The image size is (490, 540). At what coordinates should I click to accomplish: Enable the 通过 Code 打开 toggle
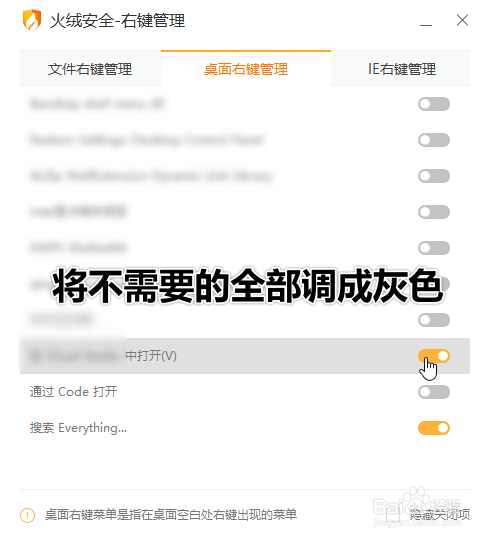tap(434, 392)
